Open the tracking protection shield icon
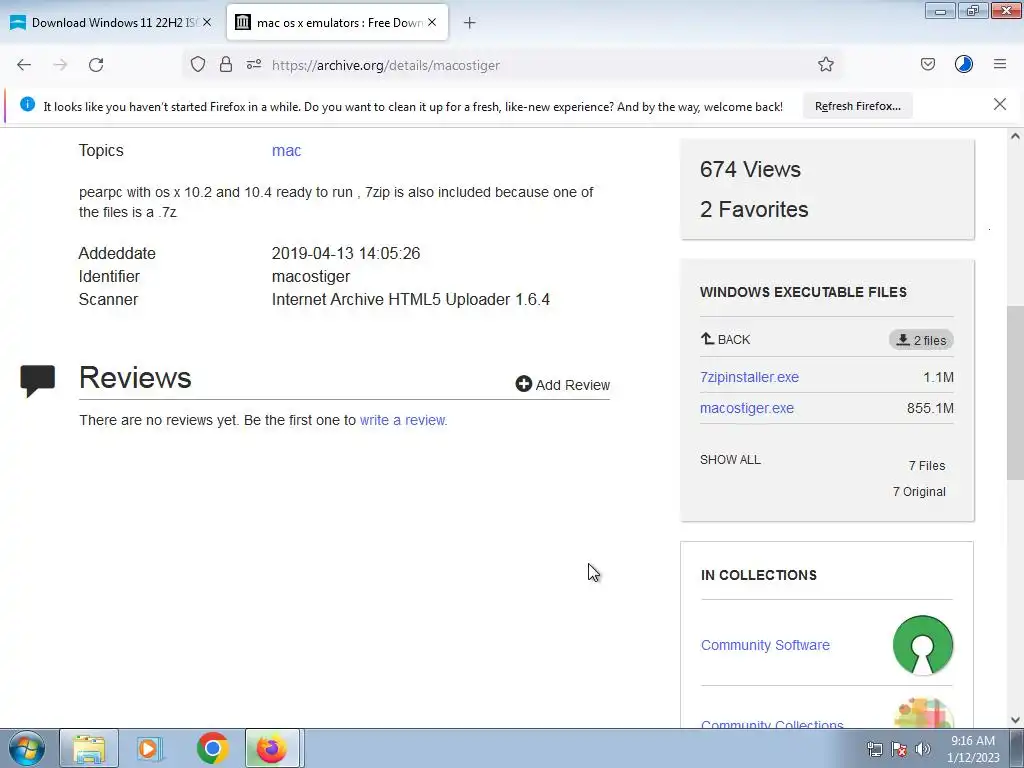 tap(198, 64)
